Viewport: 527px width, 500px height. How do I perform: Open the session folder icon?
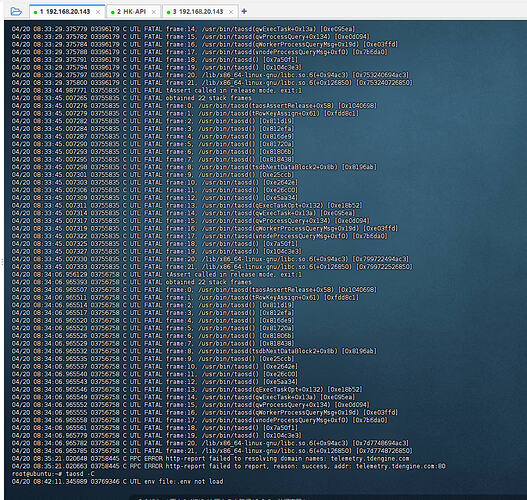(16, 11)
